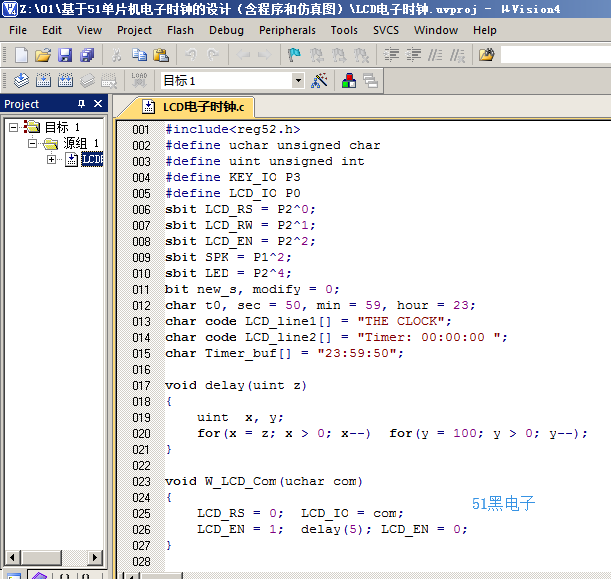Clear all bookmarks

click(361, 55)
